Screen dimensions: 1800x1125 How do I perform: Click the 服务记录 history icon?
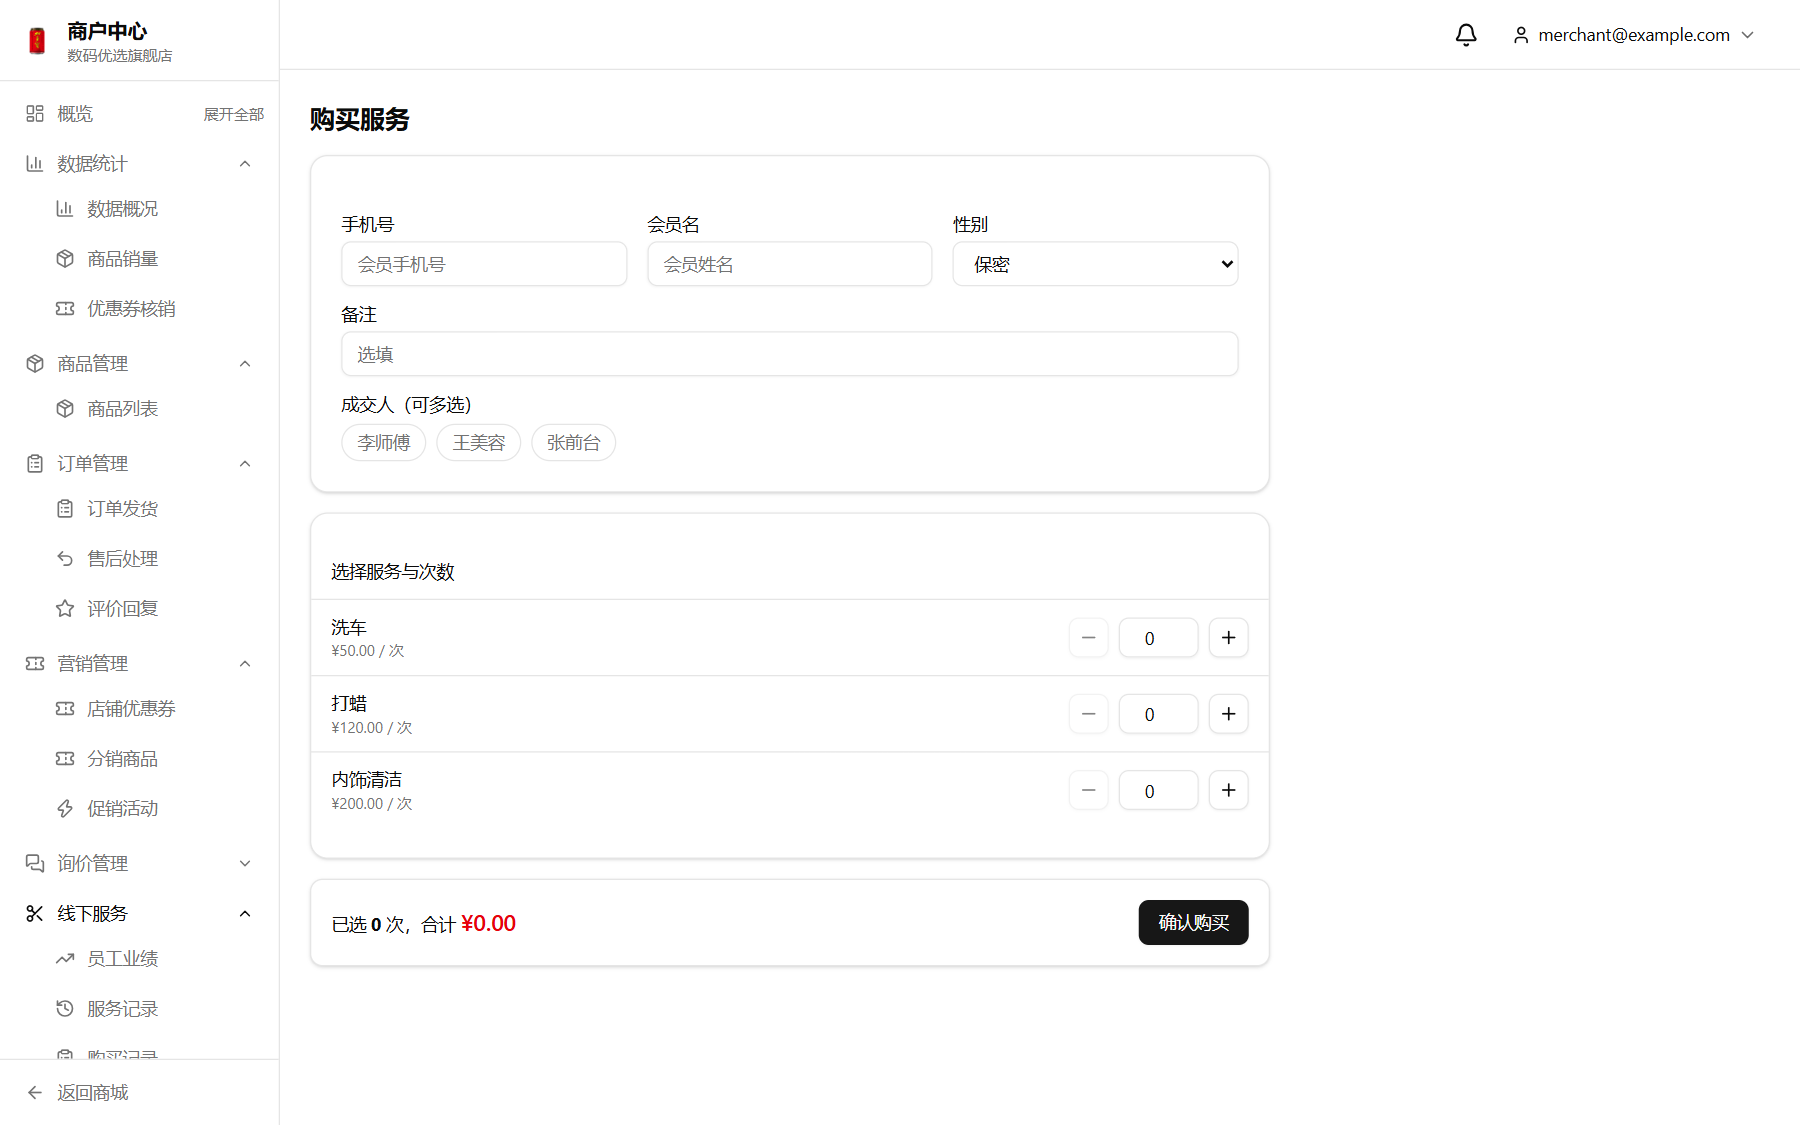coord(65,1009)
